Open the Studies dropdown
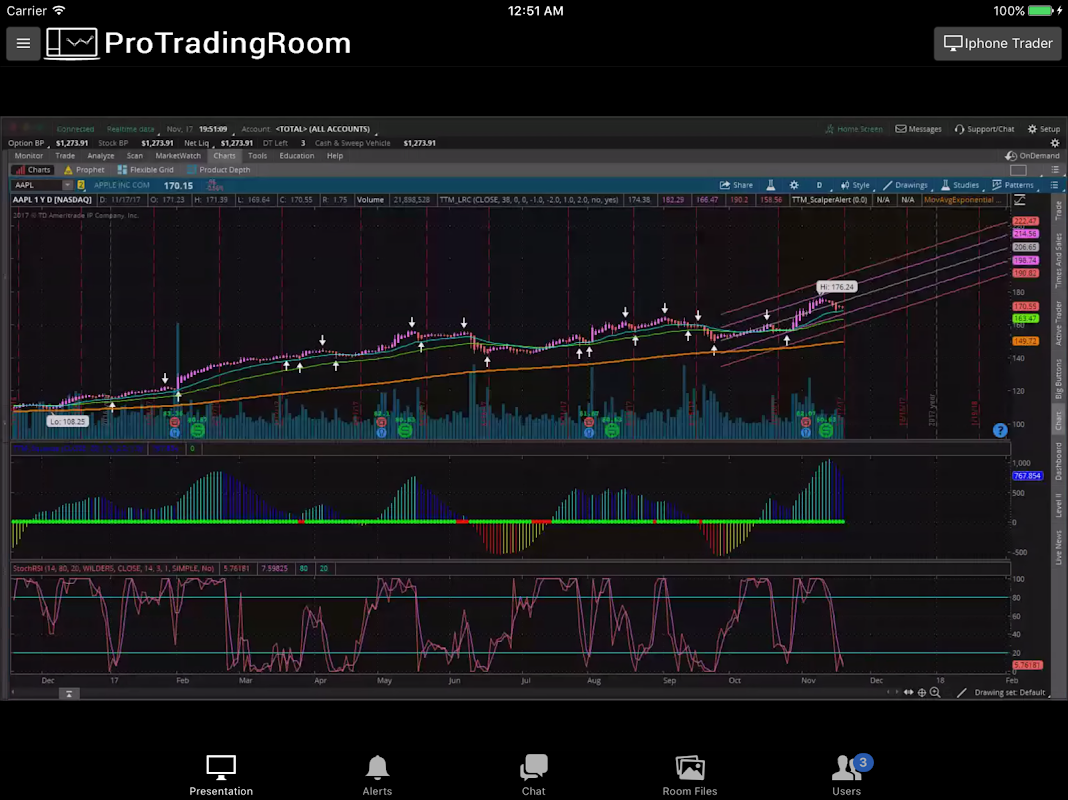1068x800 pixels. click(x=960, y=185)
